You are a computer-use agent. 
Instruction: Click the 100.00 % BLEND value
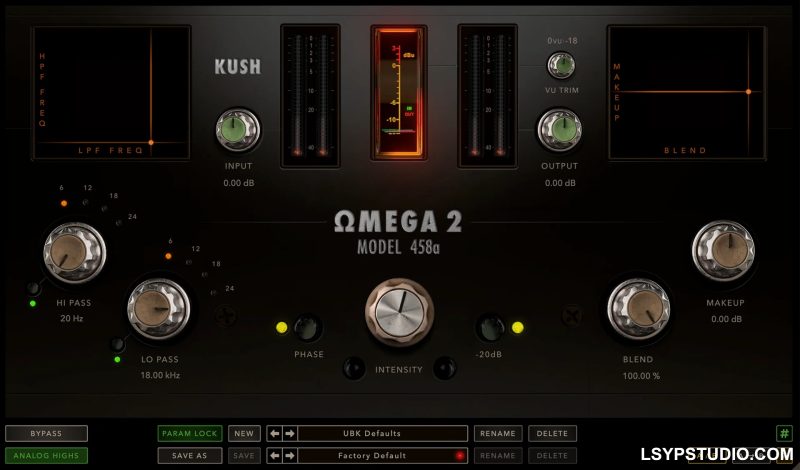click(641, 376)
